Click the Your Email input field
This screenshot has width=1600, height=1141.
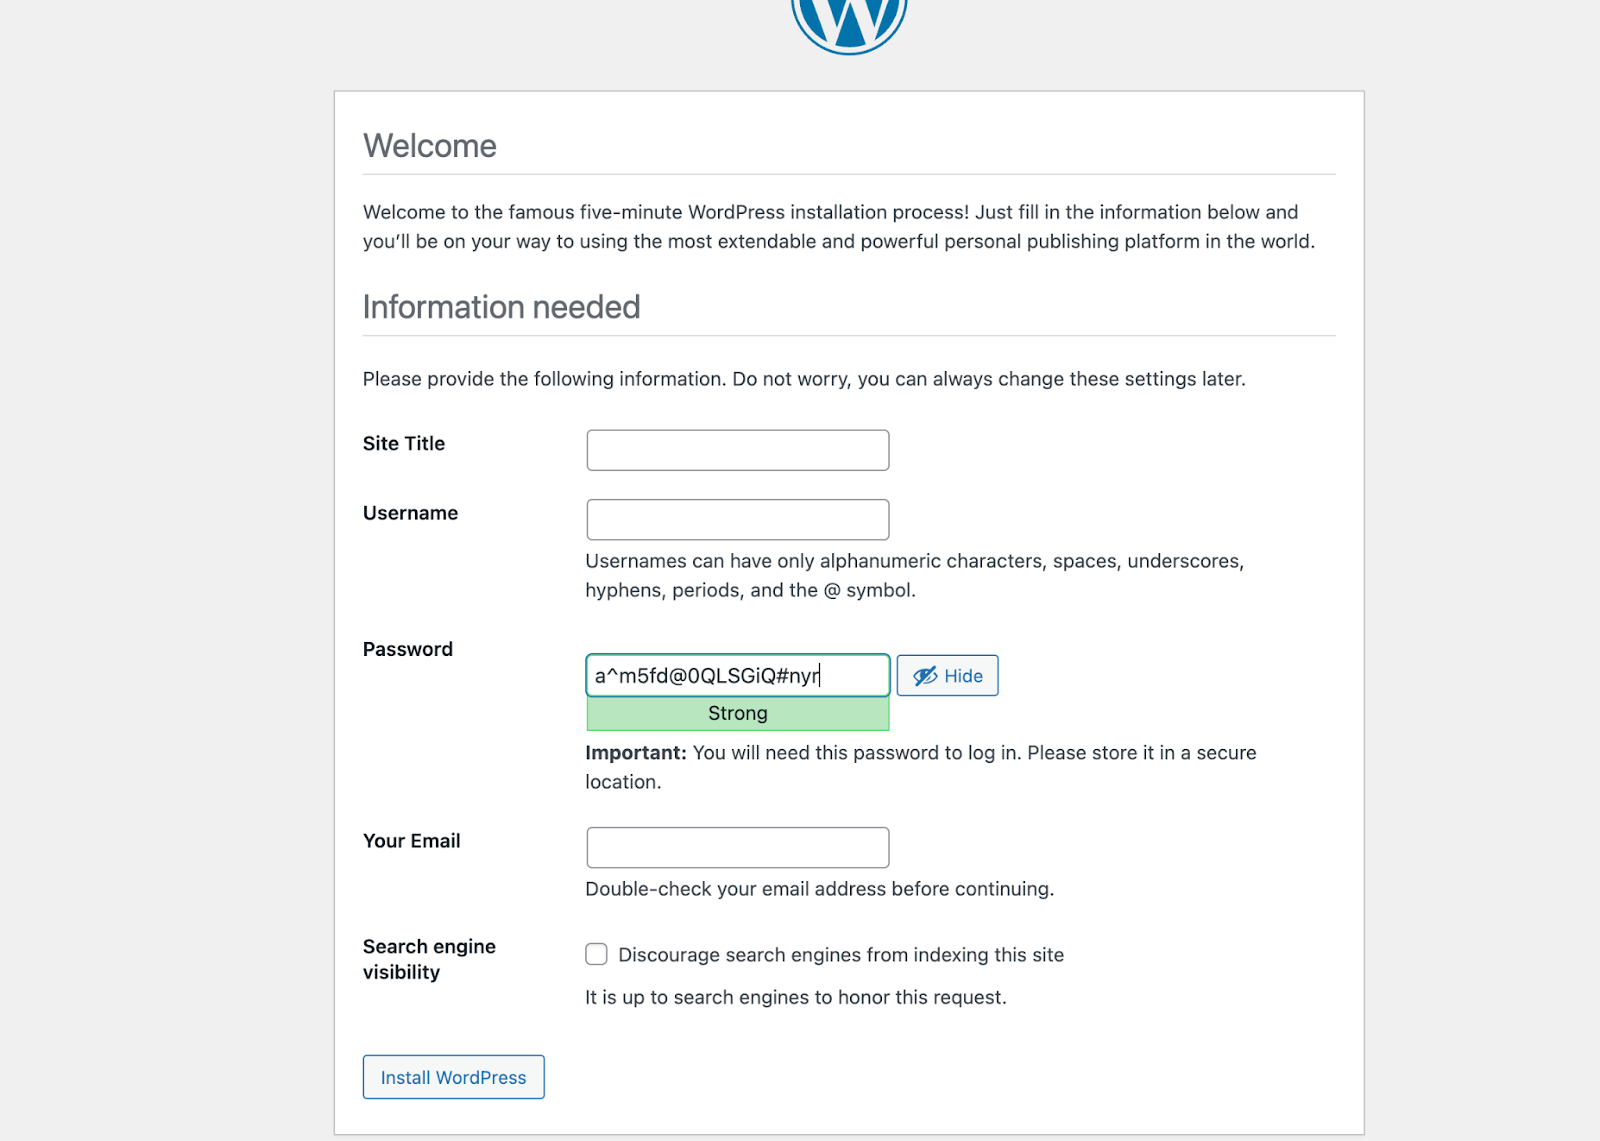click(737, 847)
